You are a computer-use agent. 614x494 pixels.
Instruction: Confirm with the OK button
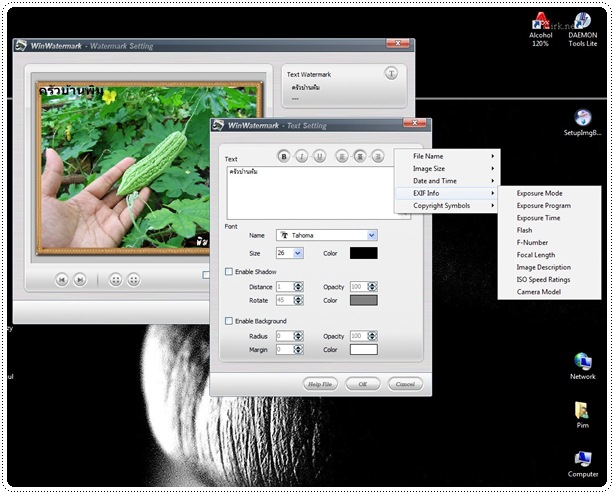[363, 384]
